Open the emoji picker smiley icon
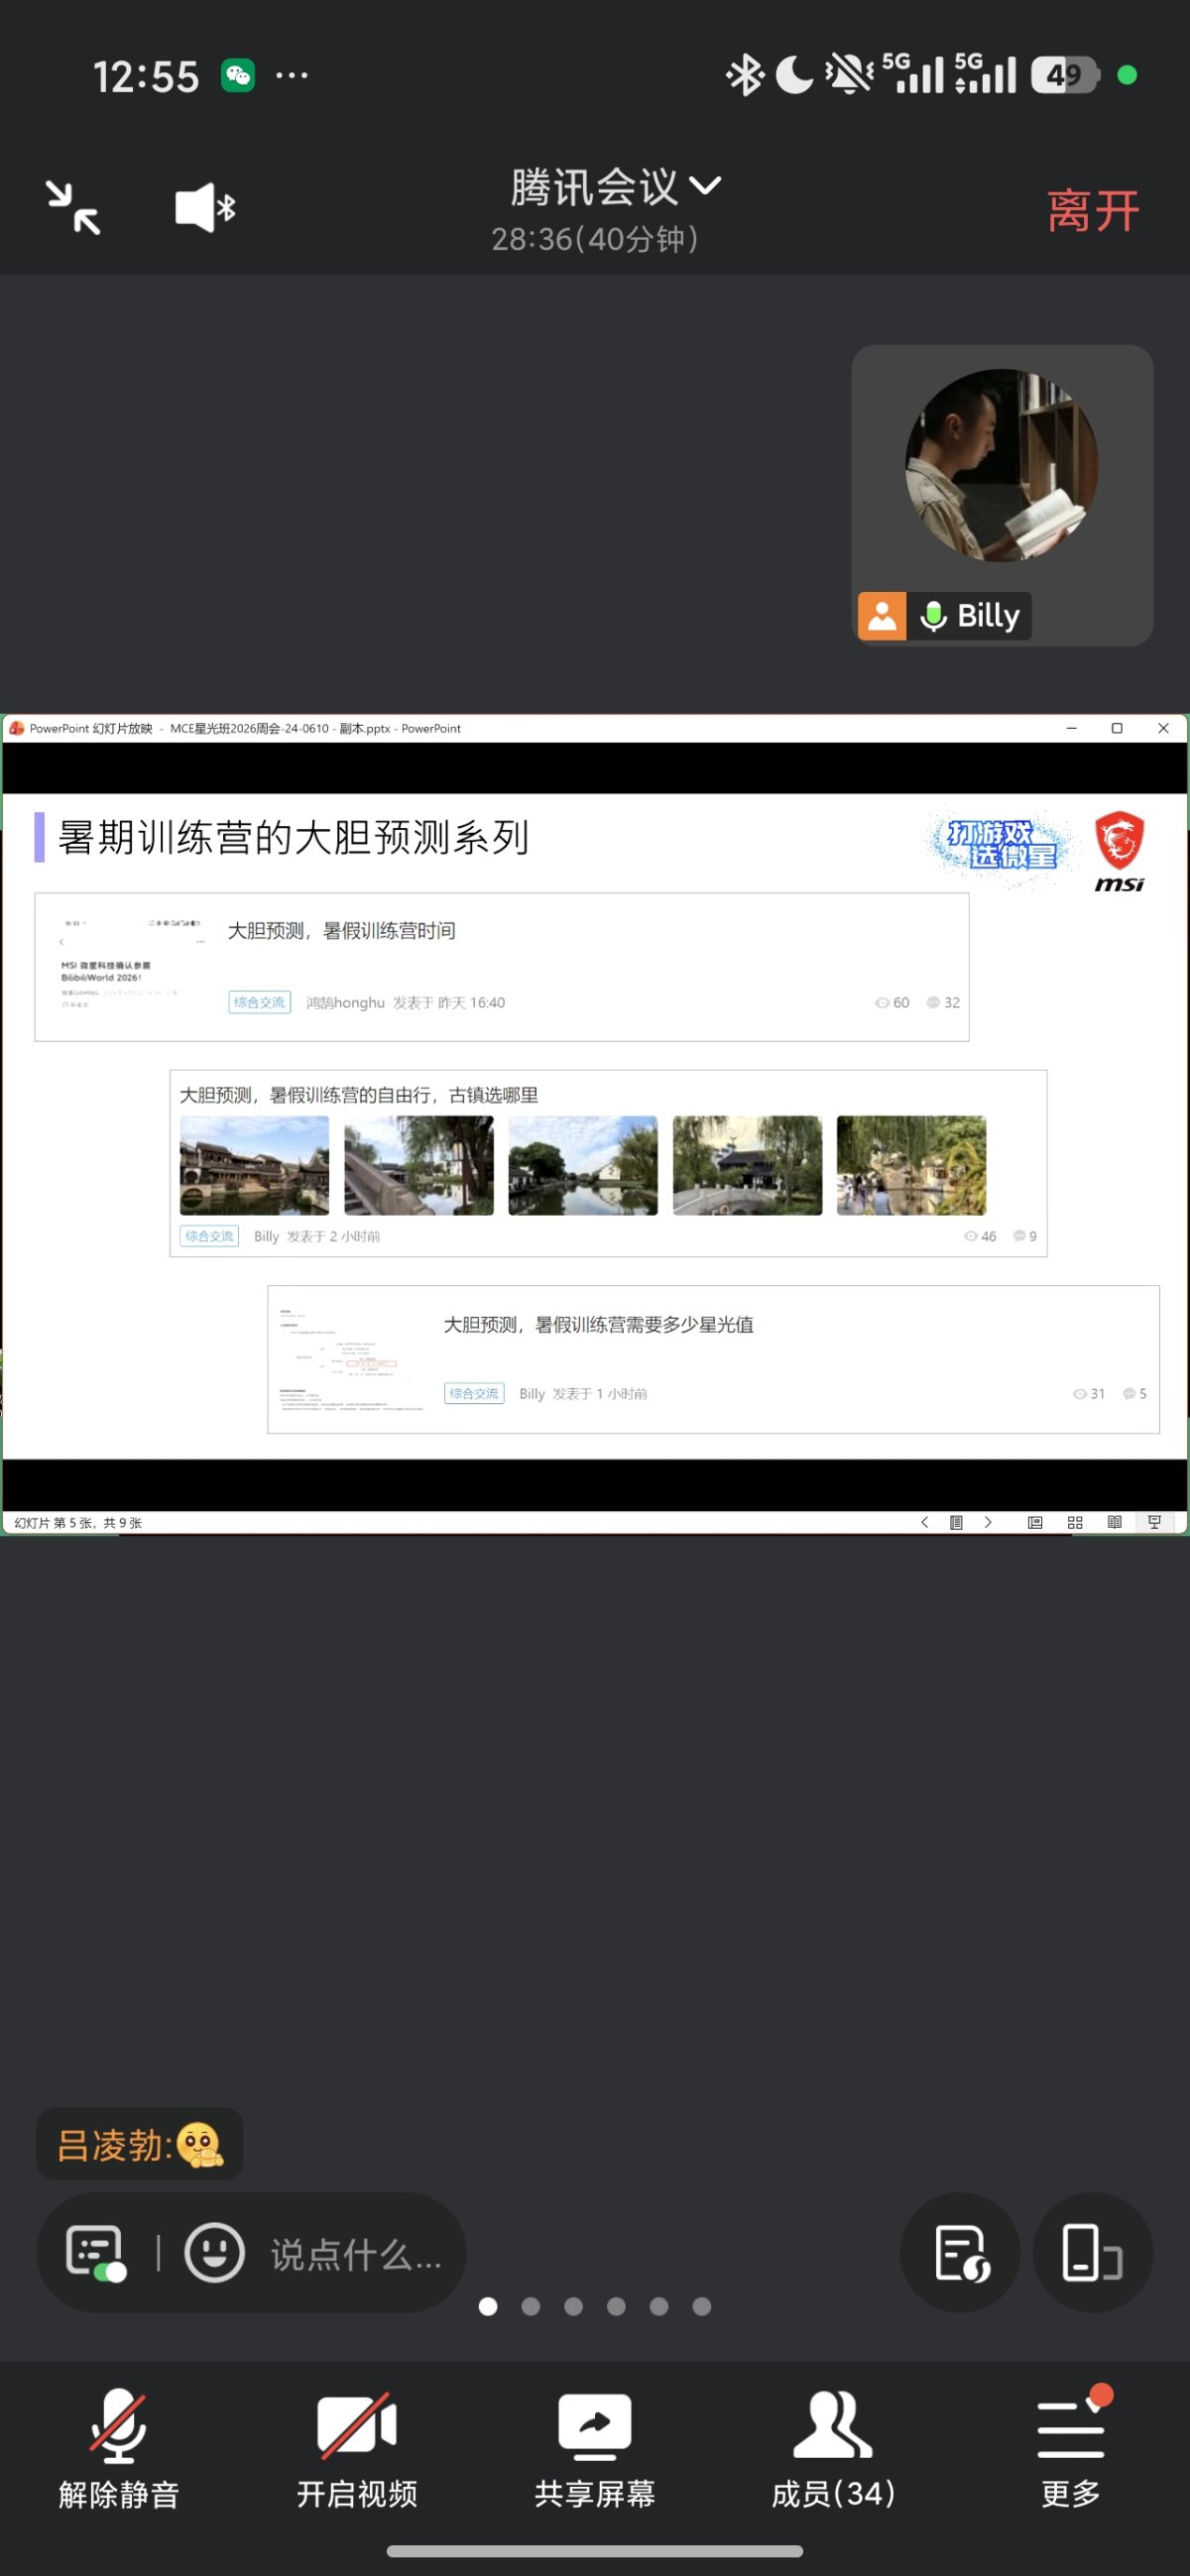The width and height of the screenshot is (1190, 2576). (214, 2253)
